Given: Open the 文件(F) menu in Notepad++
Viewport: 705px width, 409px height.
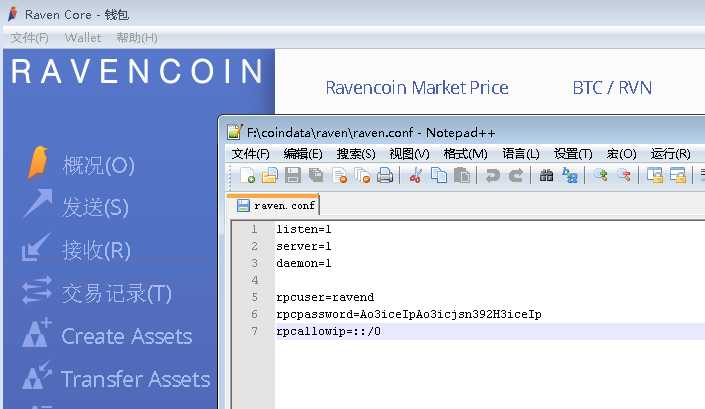Looking at the screenshot, I should click(250, 154).
